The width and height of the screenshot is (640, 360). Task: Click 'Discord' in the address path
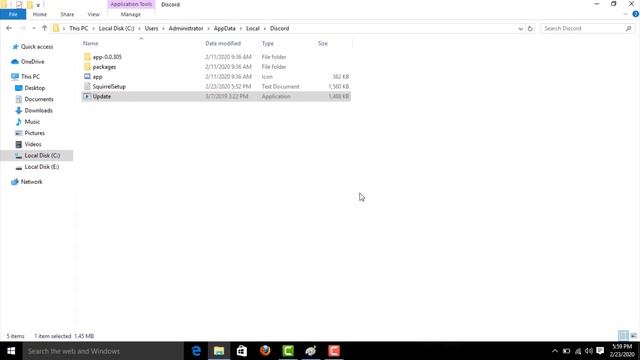click(x=280, y=29)
